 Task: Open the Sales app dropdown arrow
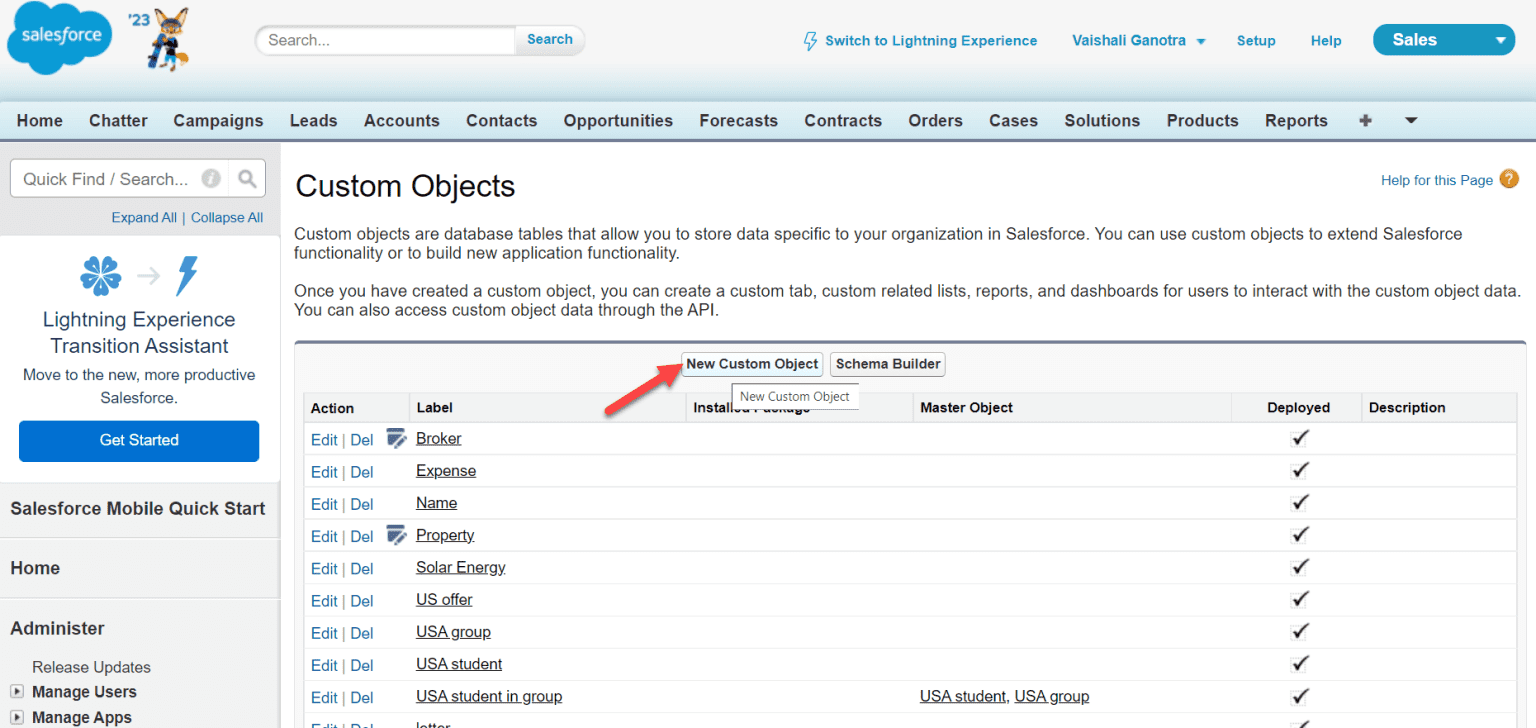click(x=1503, y=40)
